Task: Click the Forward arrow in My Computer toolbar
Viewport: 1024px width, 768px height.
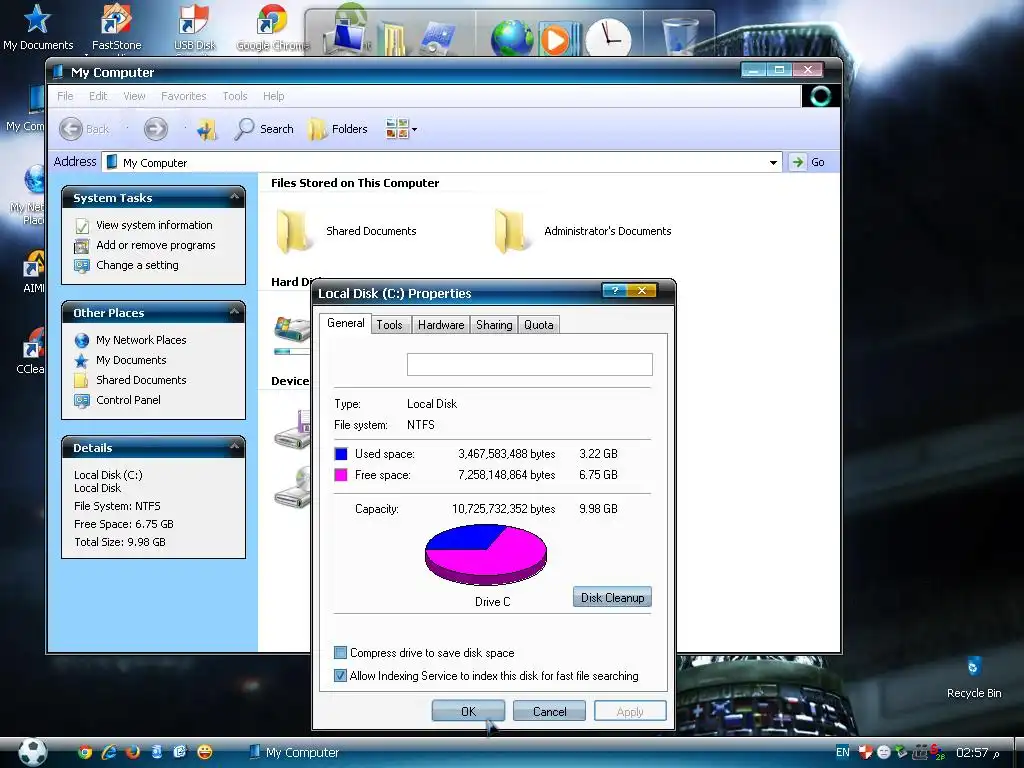Action: [x=155, y=129]
